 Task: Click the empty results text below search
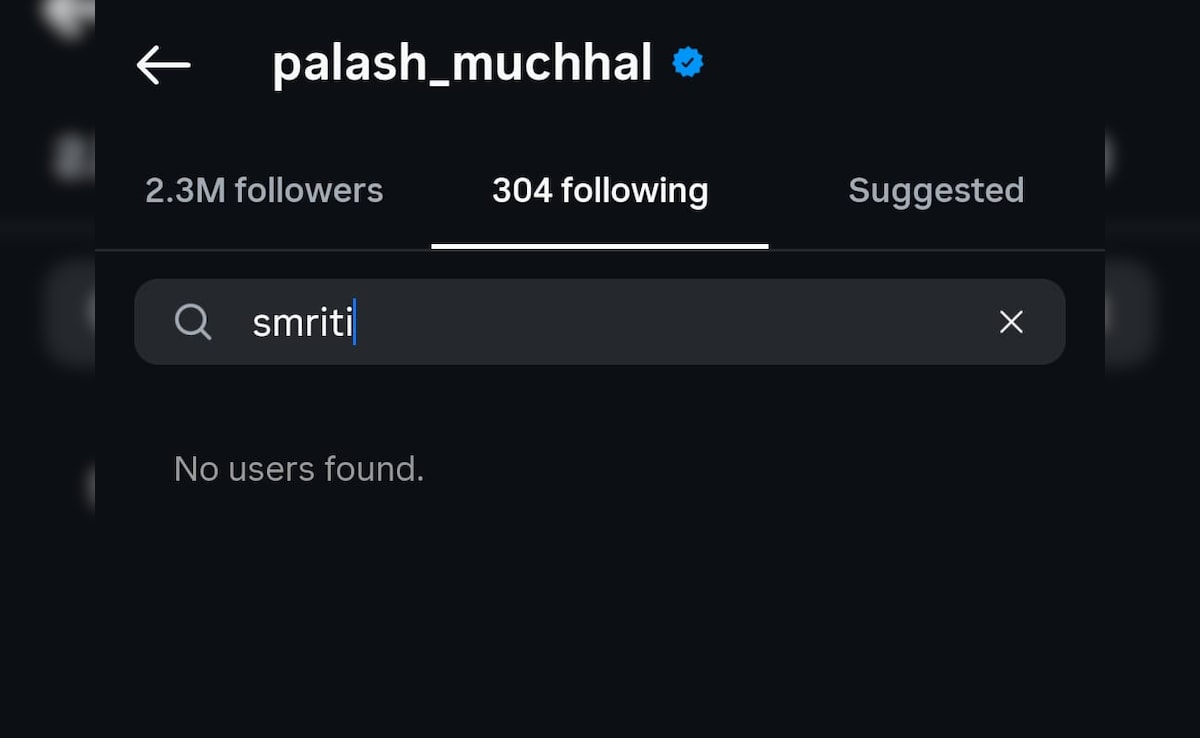299,468
